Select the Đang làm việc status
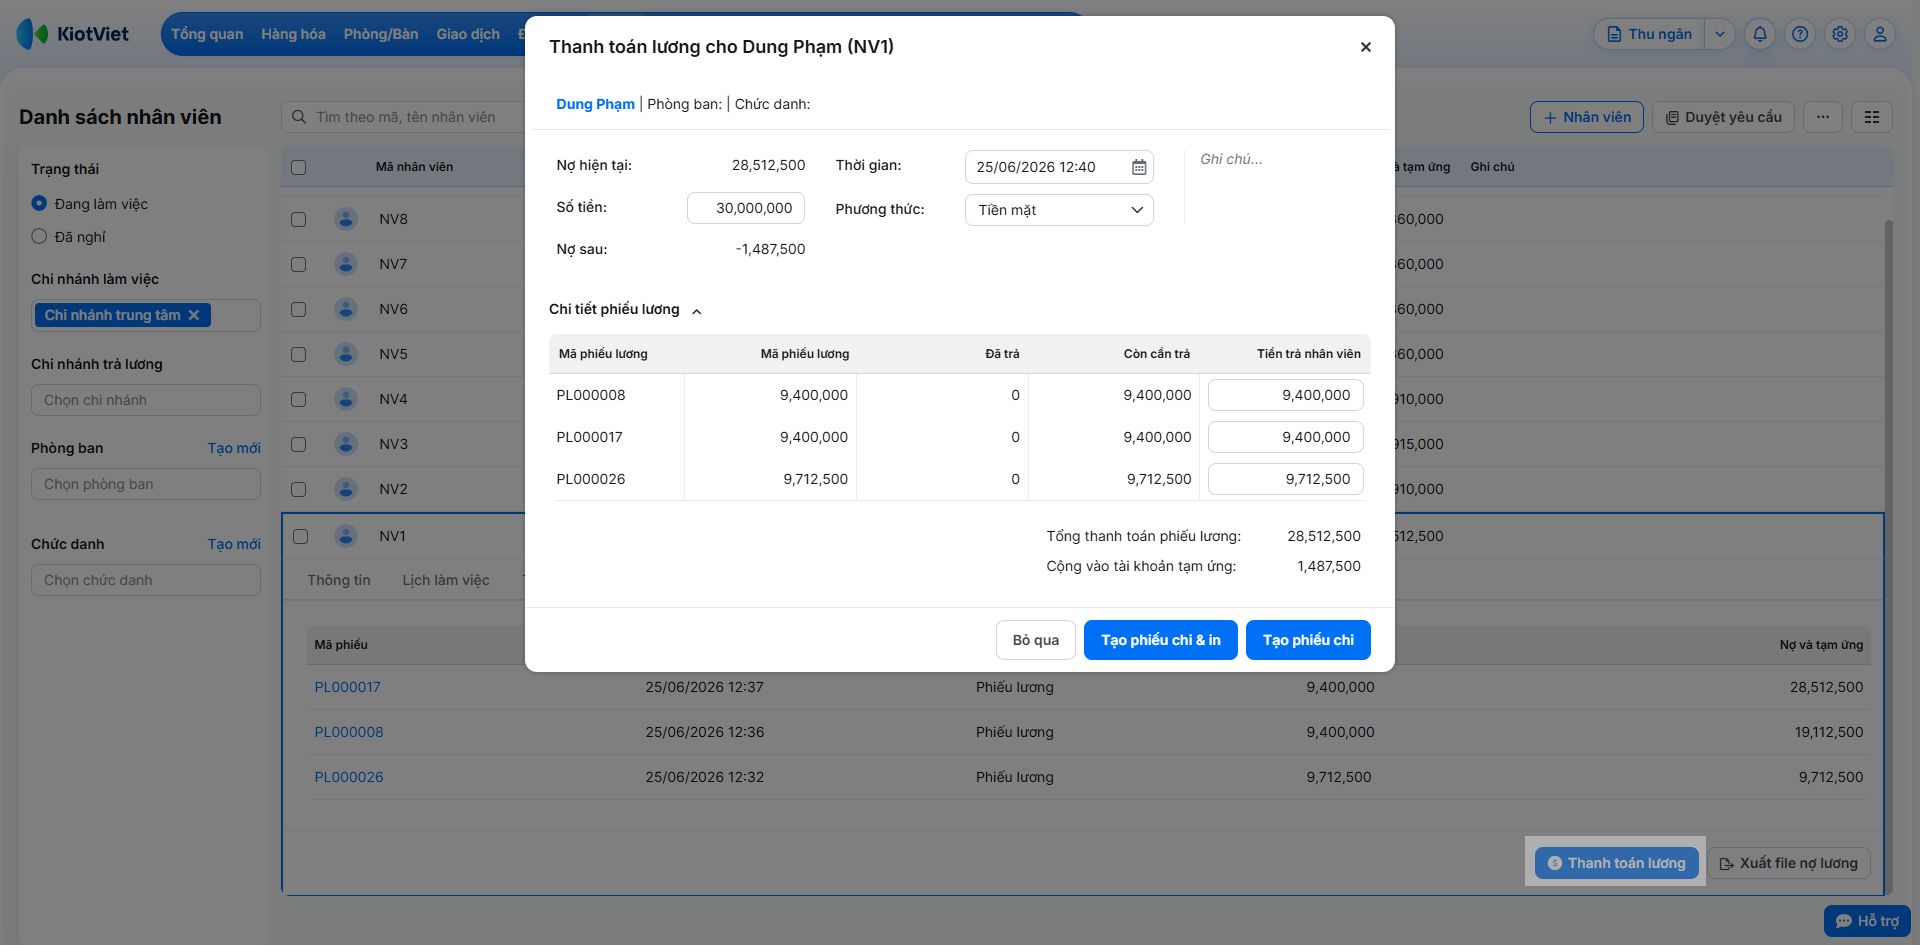1920x945 pixels. click(39, 204)
